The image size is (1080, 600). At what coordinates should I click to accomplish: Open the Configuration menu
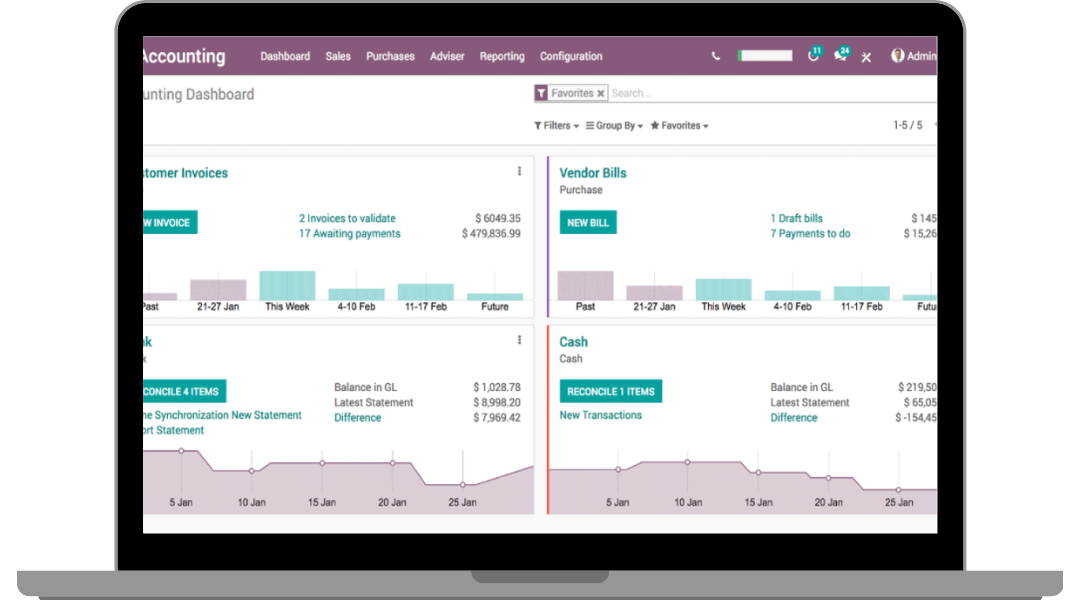click(571, 57)
